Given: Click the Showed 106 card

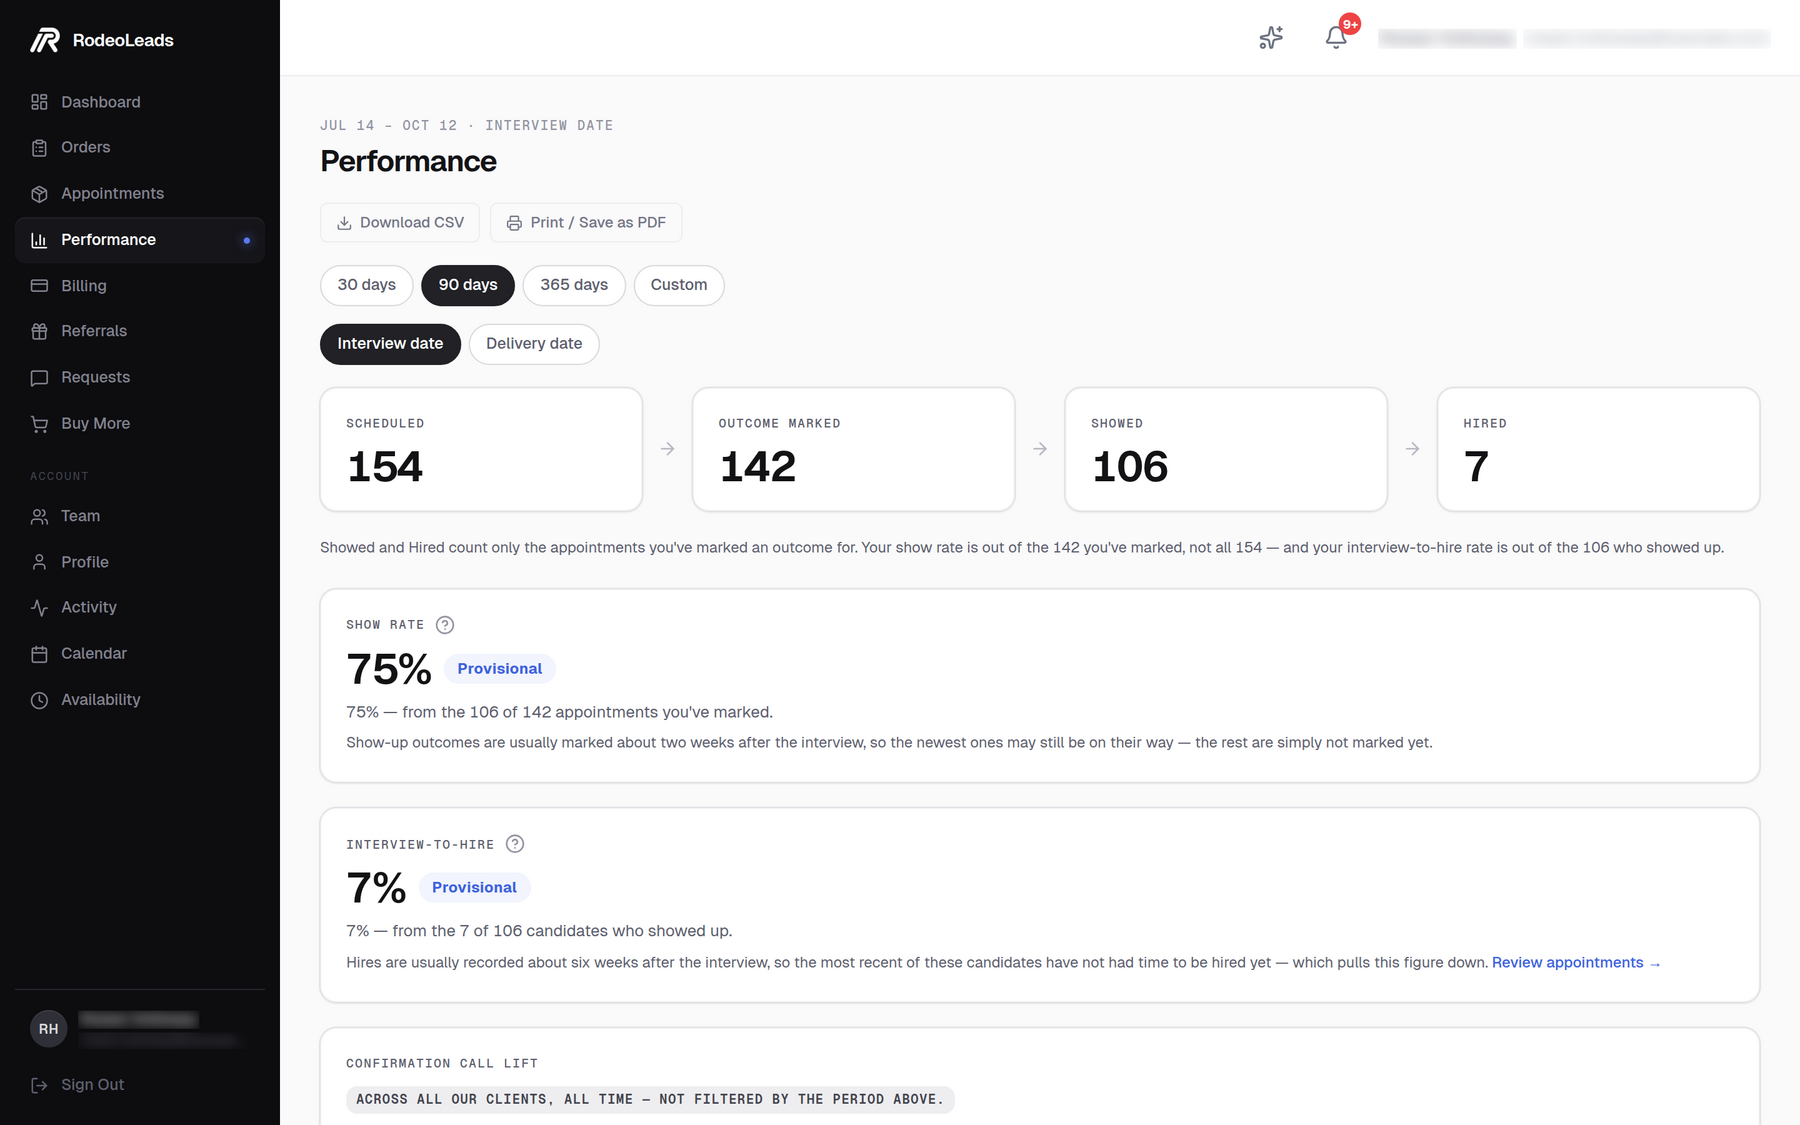Looking at the screenshot, I should click(1226, 450).
